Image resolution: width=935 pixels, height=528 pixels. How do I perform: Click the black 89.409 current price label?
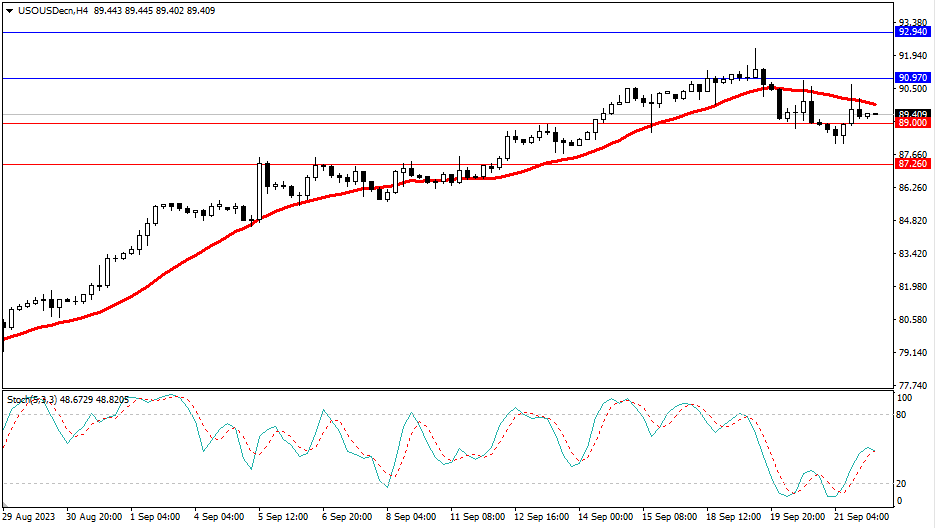pos(912,114)
